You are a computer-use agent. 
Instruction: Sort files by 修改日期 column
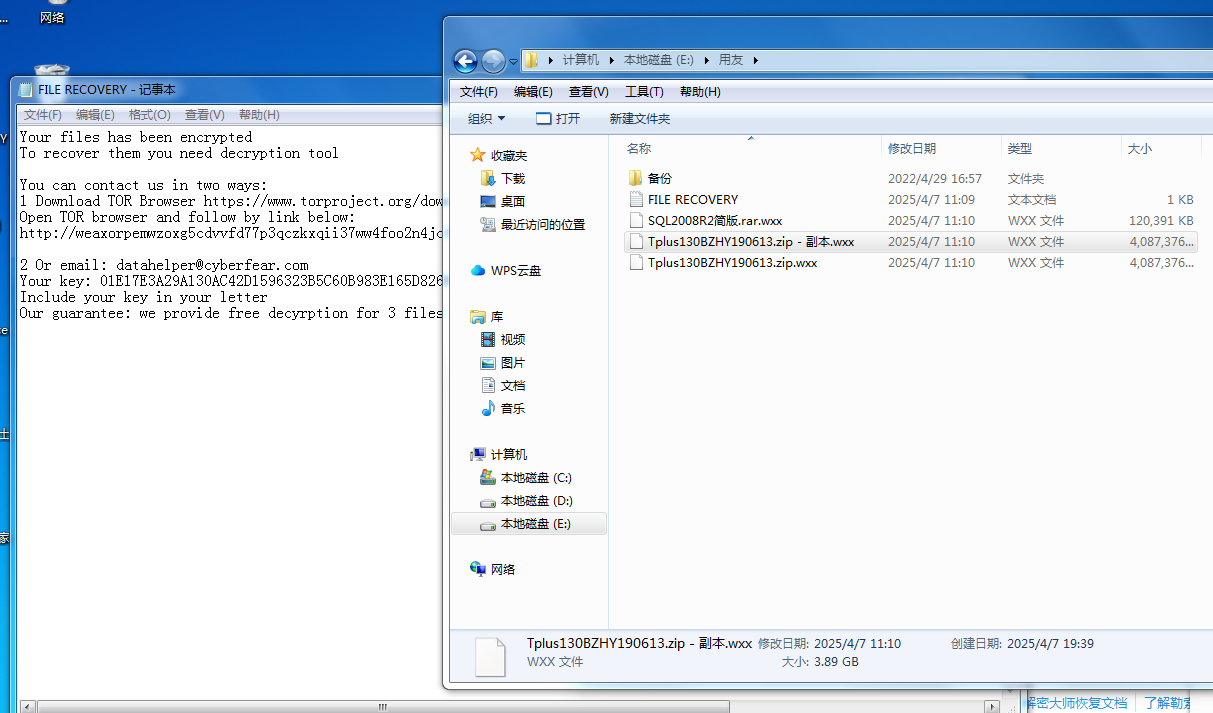click(911, 148)
